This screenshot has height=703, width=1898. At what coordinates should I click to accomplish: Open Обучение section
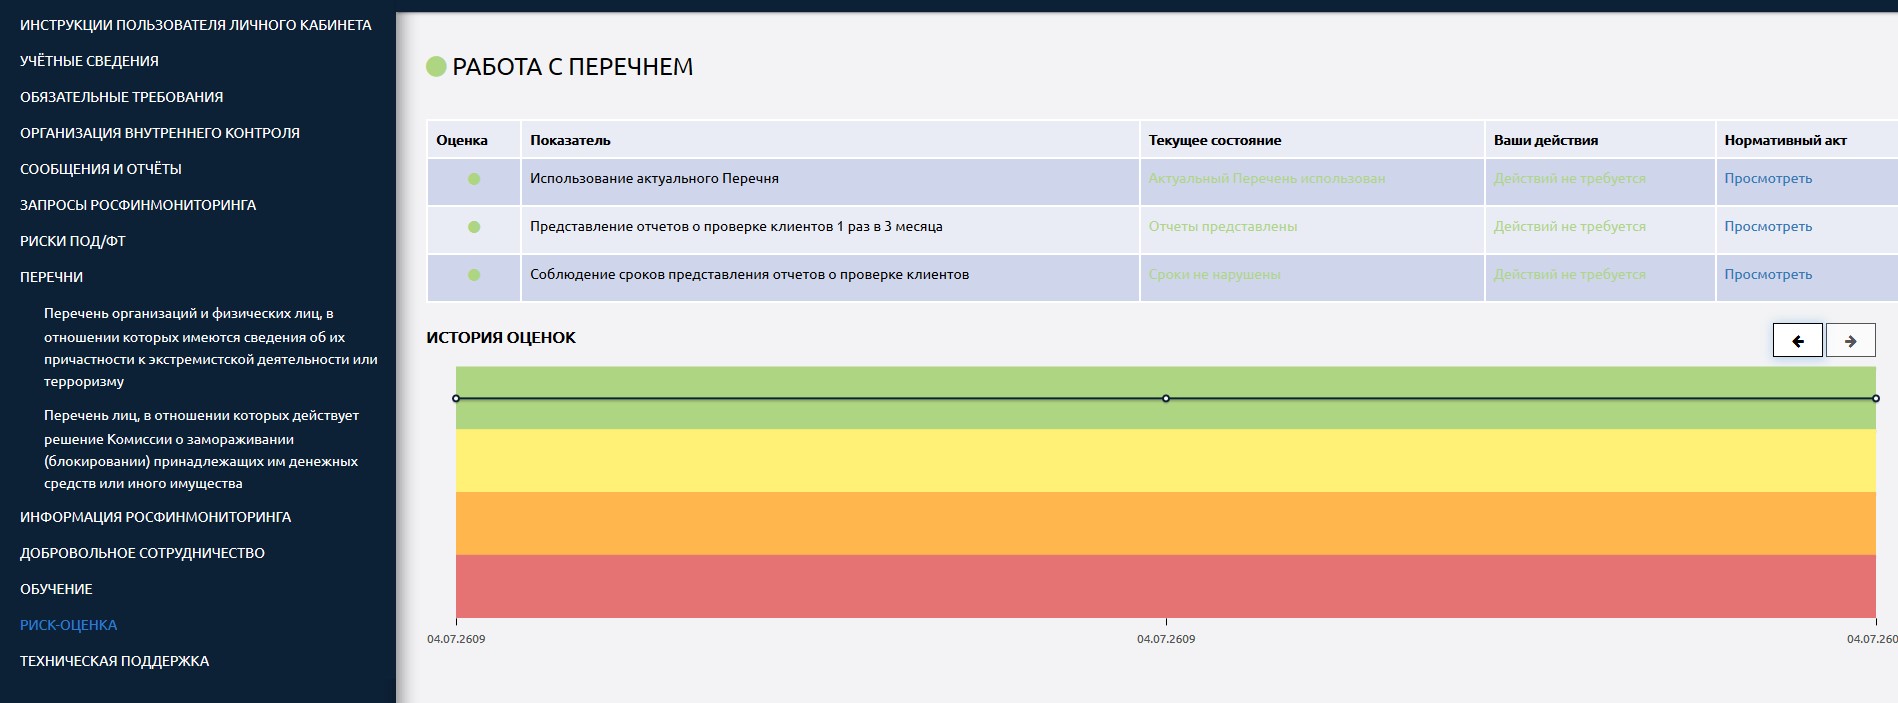pyautogui.click(x=56, y=589)
